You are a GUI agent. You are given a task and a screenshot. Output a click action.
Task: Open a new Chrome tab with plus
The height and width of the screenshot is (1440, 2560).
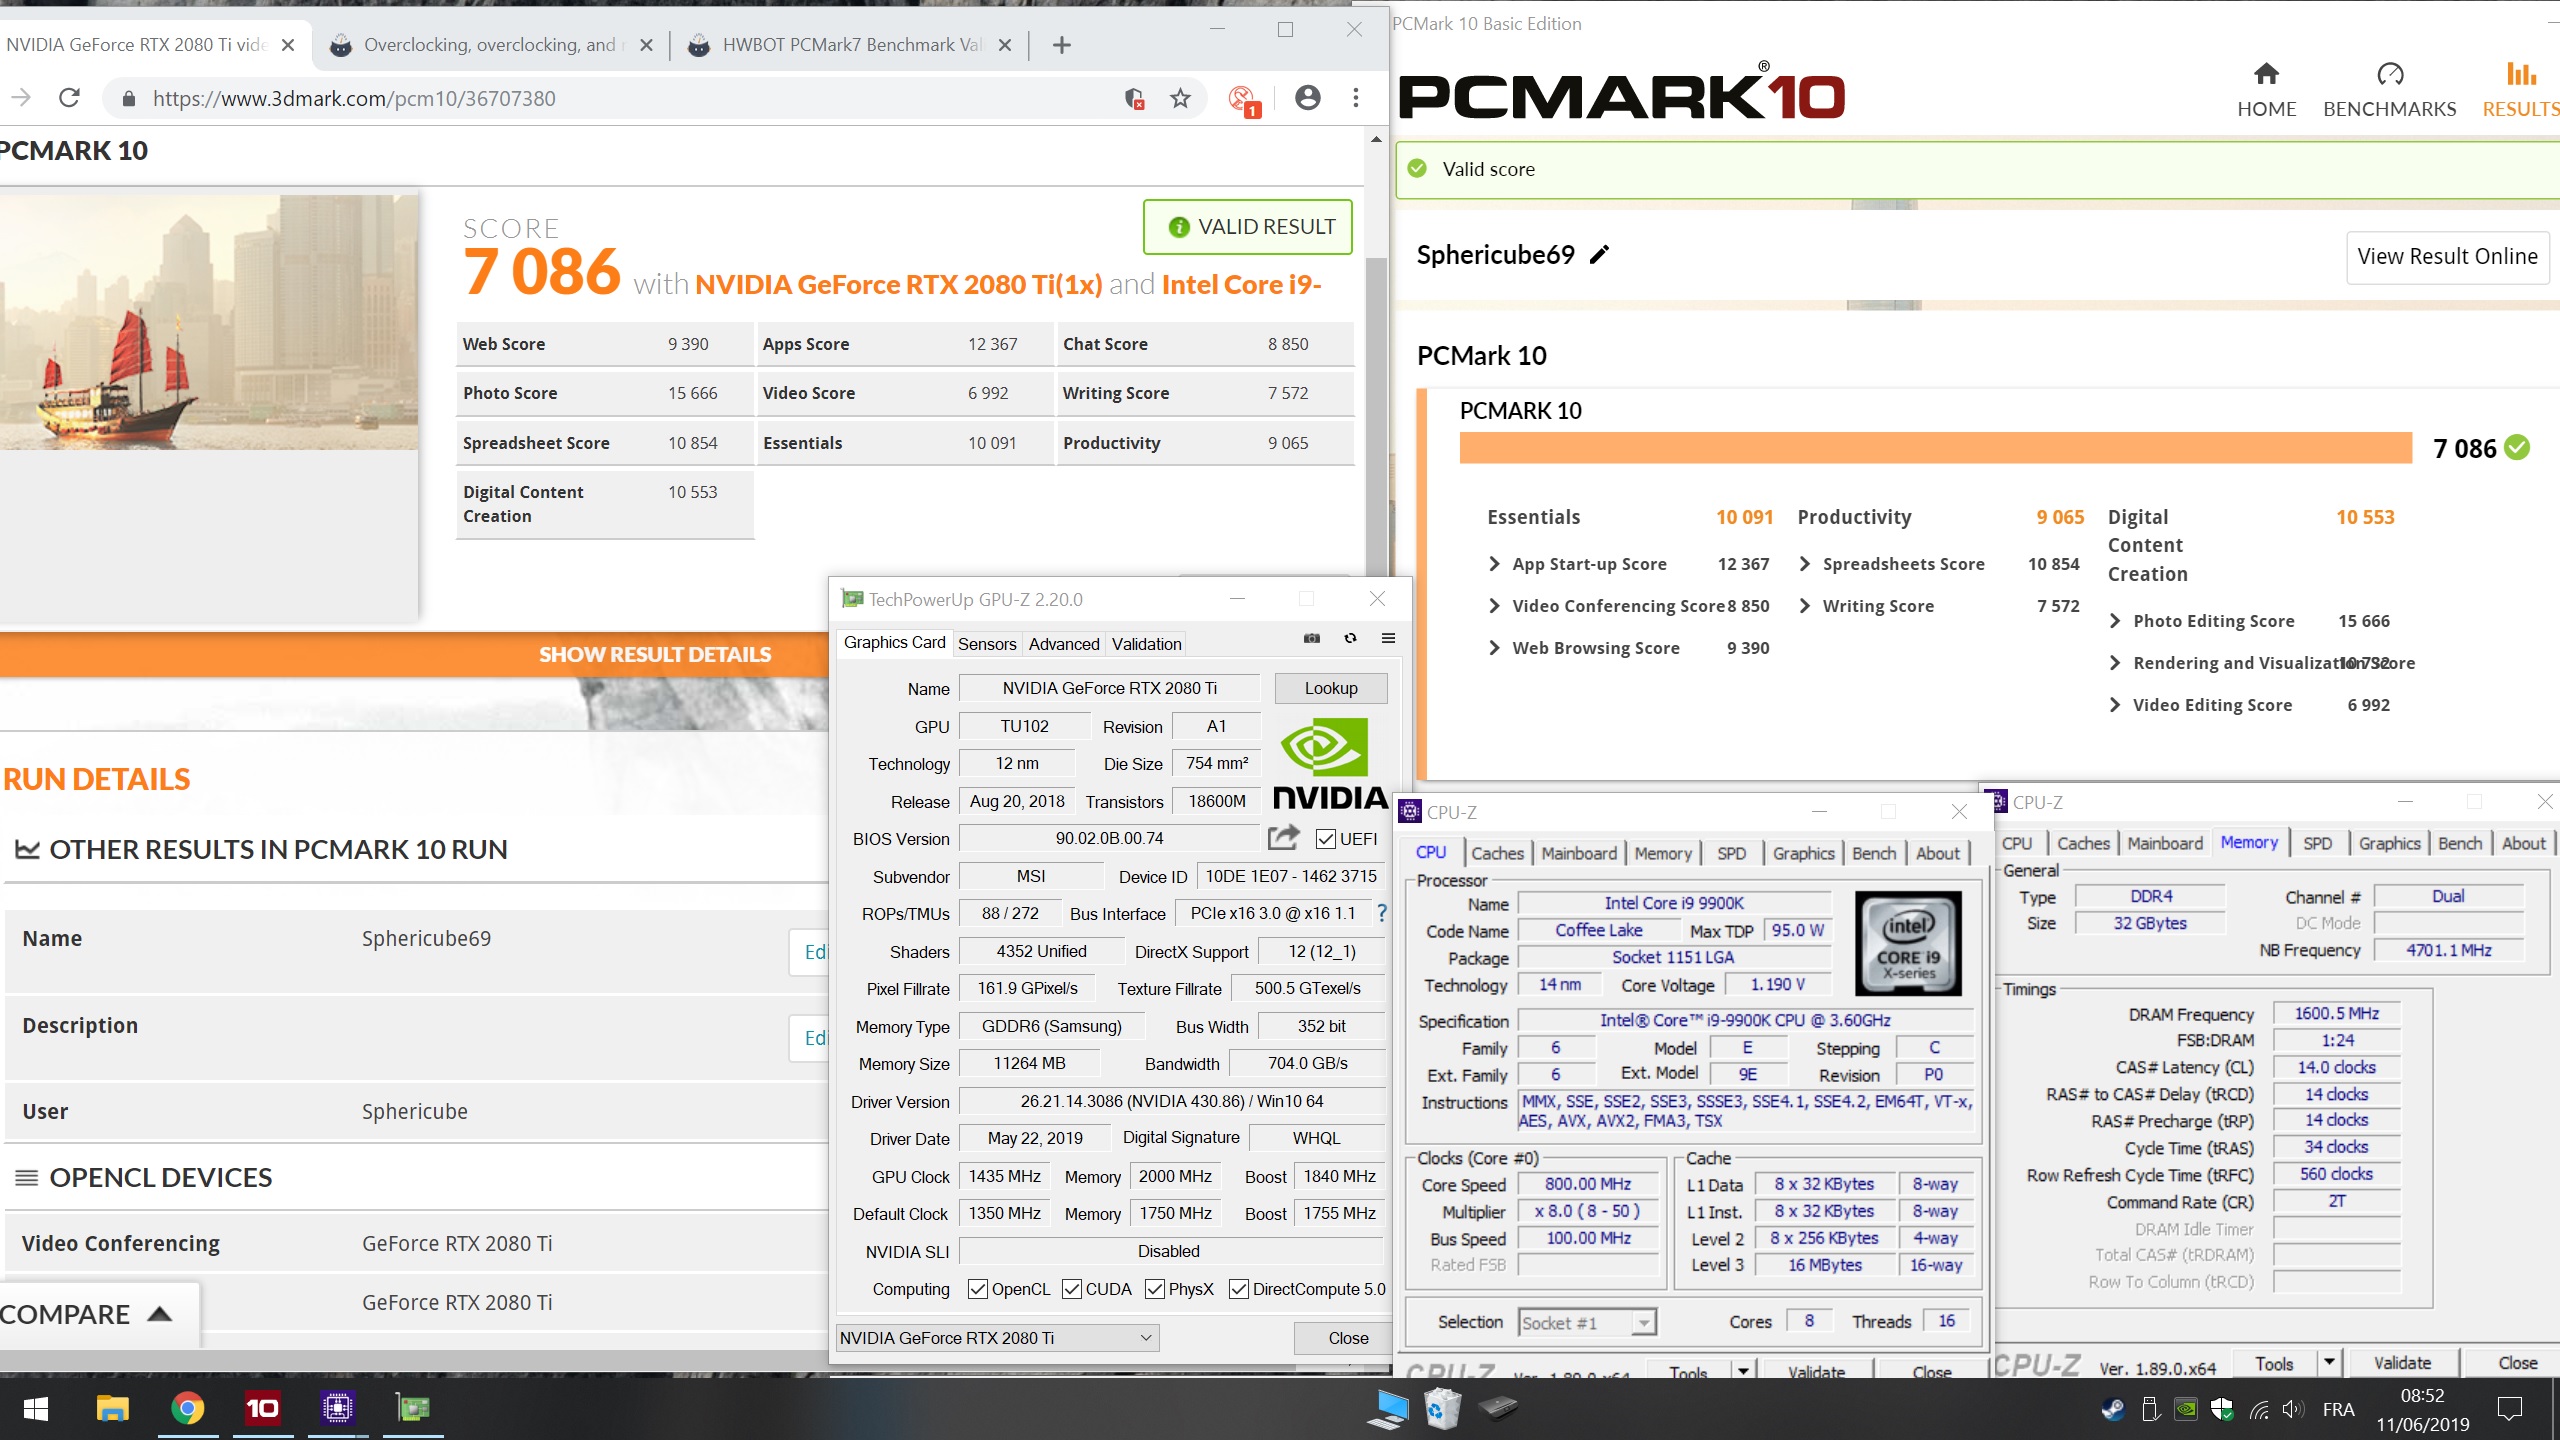coord(1062,45)
